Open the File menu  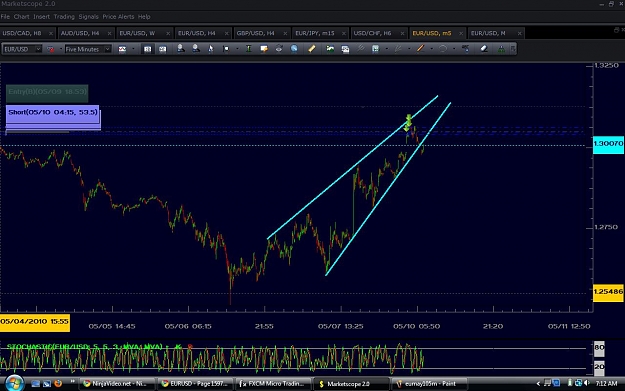(5, 17)
